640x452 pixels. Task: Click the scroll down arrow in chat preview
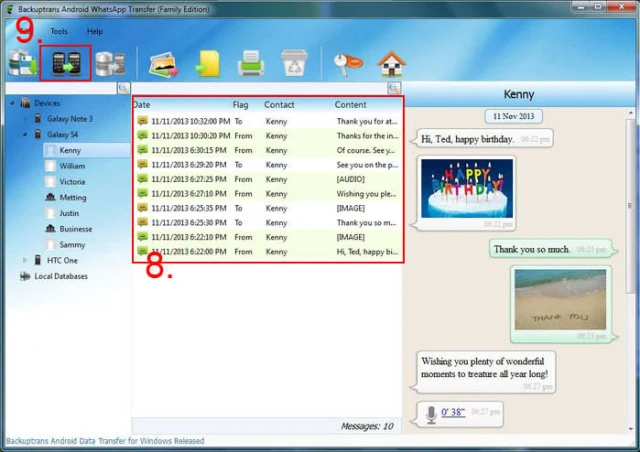click(631, 429)
